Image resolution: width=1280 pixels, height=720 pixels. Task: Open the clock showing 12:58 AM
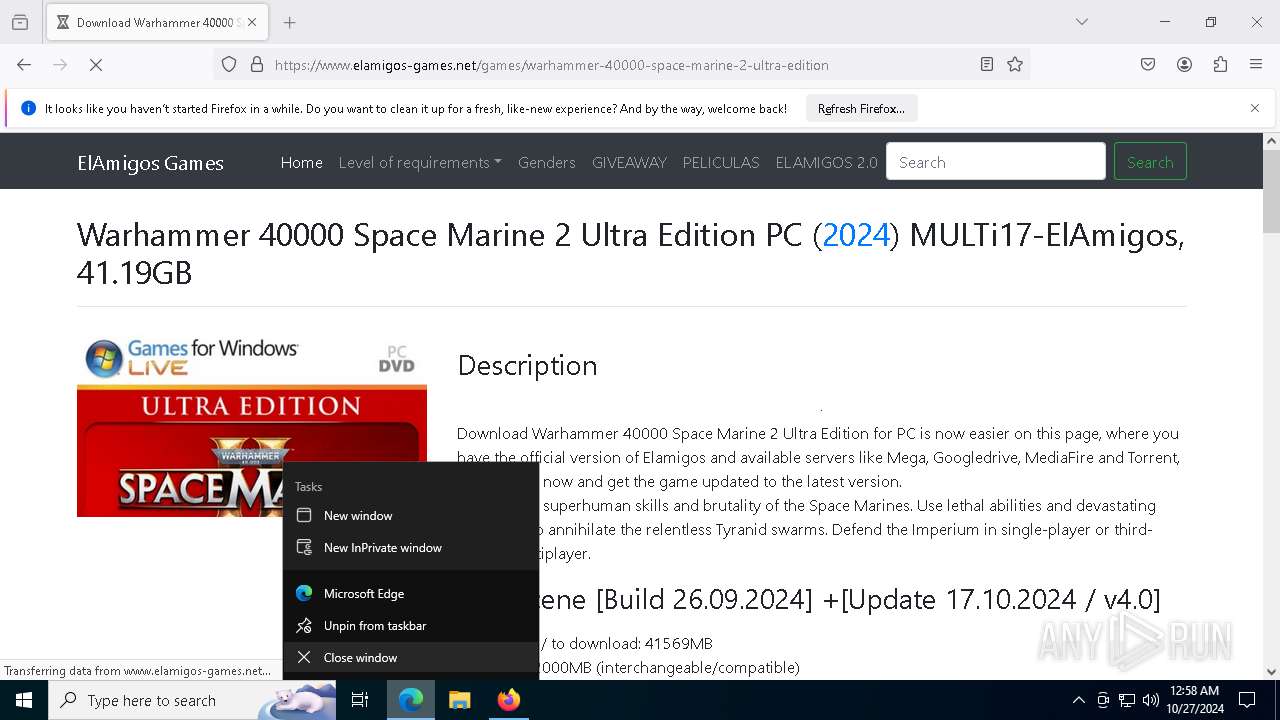[1194, 700]
